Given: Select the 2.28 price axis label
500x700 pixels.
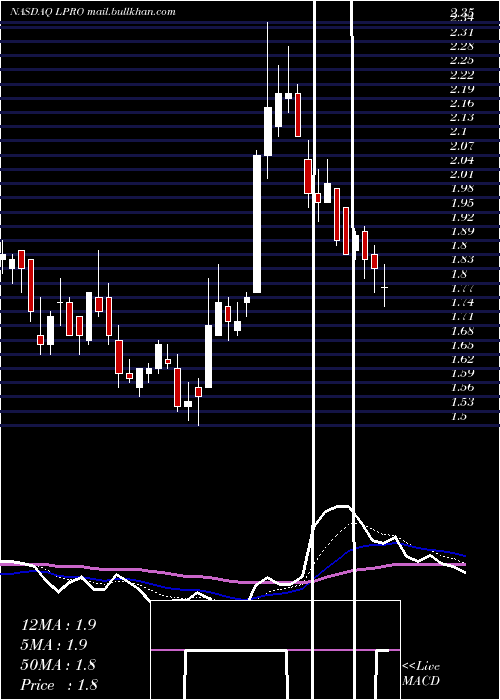Looking at the screenshot, I should point(462,46).
